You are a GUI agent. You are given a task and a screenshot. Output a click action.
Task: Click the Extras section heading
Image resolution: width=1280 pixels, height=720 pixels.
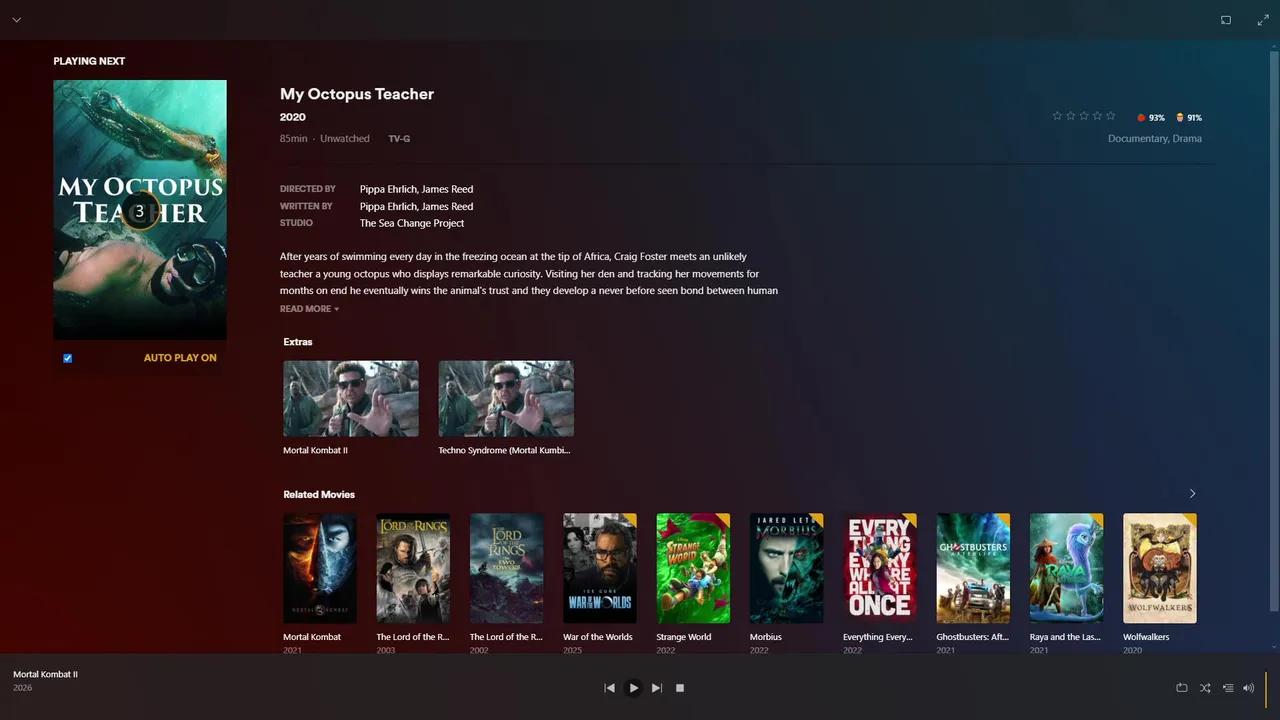coord(298,342)
